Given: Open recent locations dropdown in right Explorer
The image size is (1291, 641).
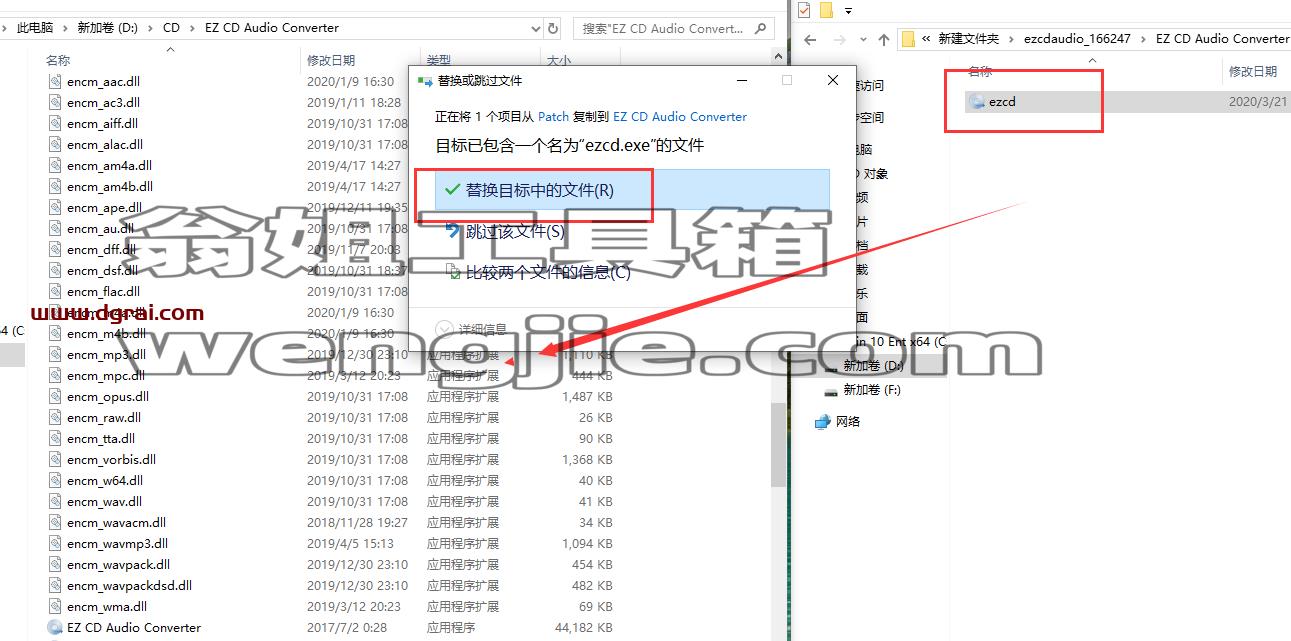Looking at the screenshot, I should [863, 39].
